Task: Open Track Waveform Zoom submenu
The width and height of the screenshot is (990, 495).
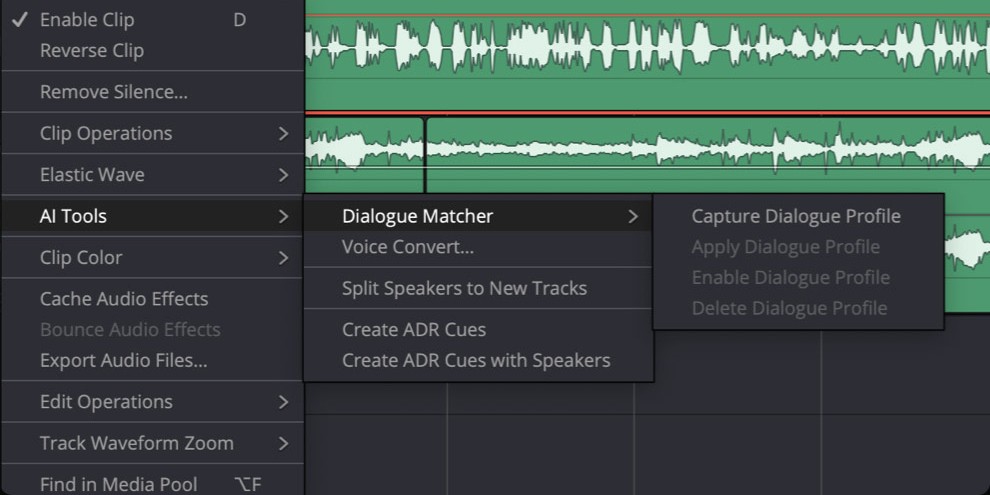Action: pos(136,443)
